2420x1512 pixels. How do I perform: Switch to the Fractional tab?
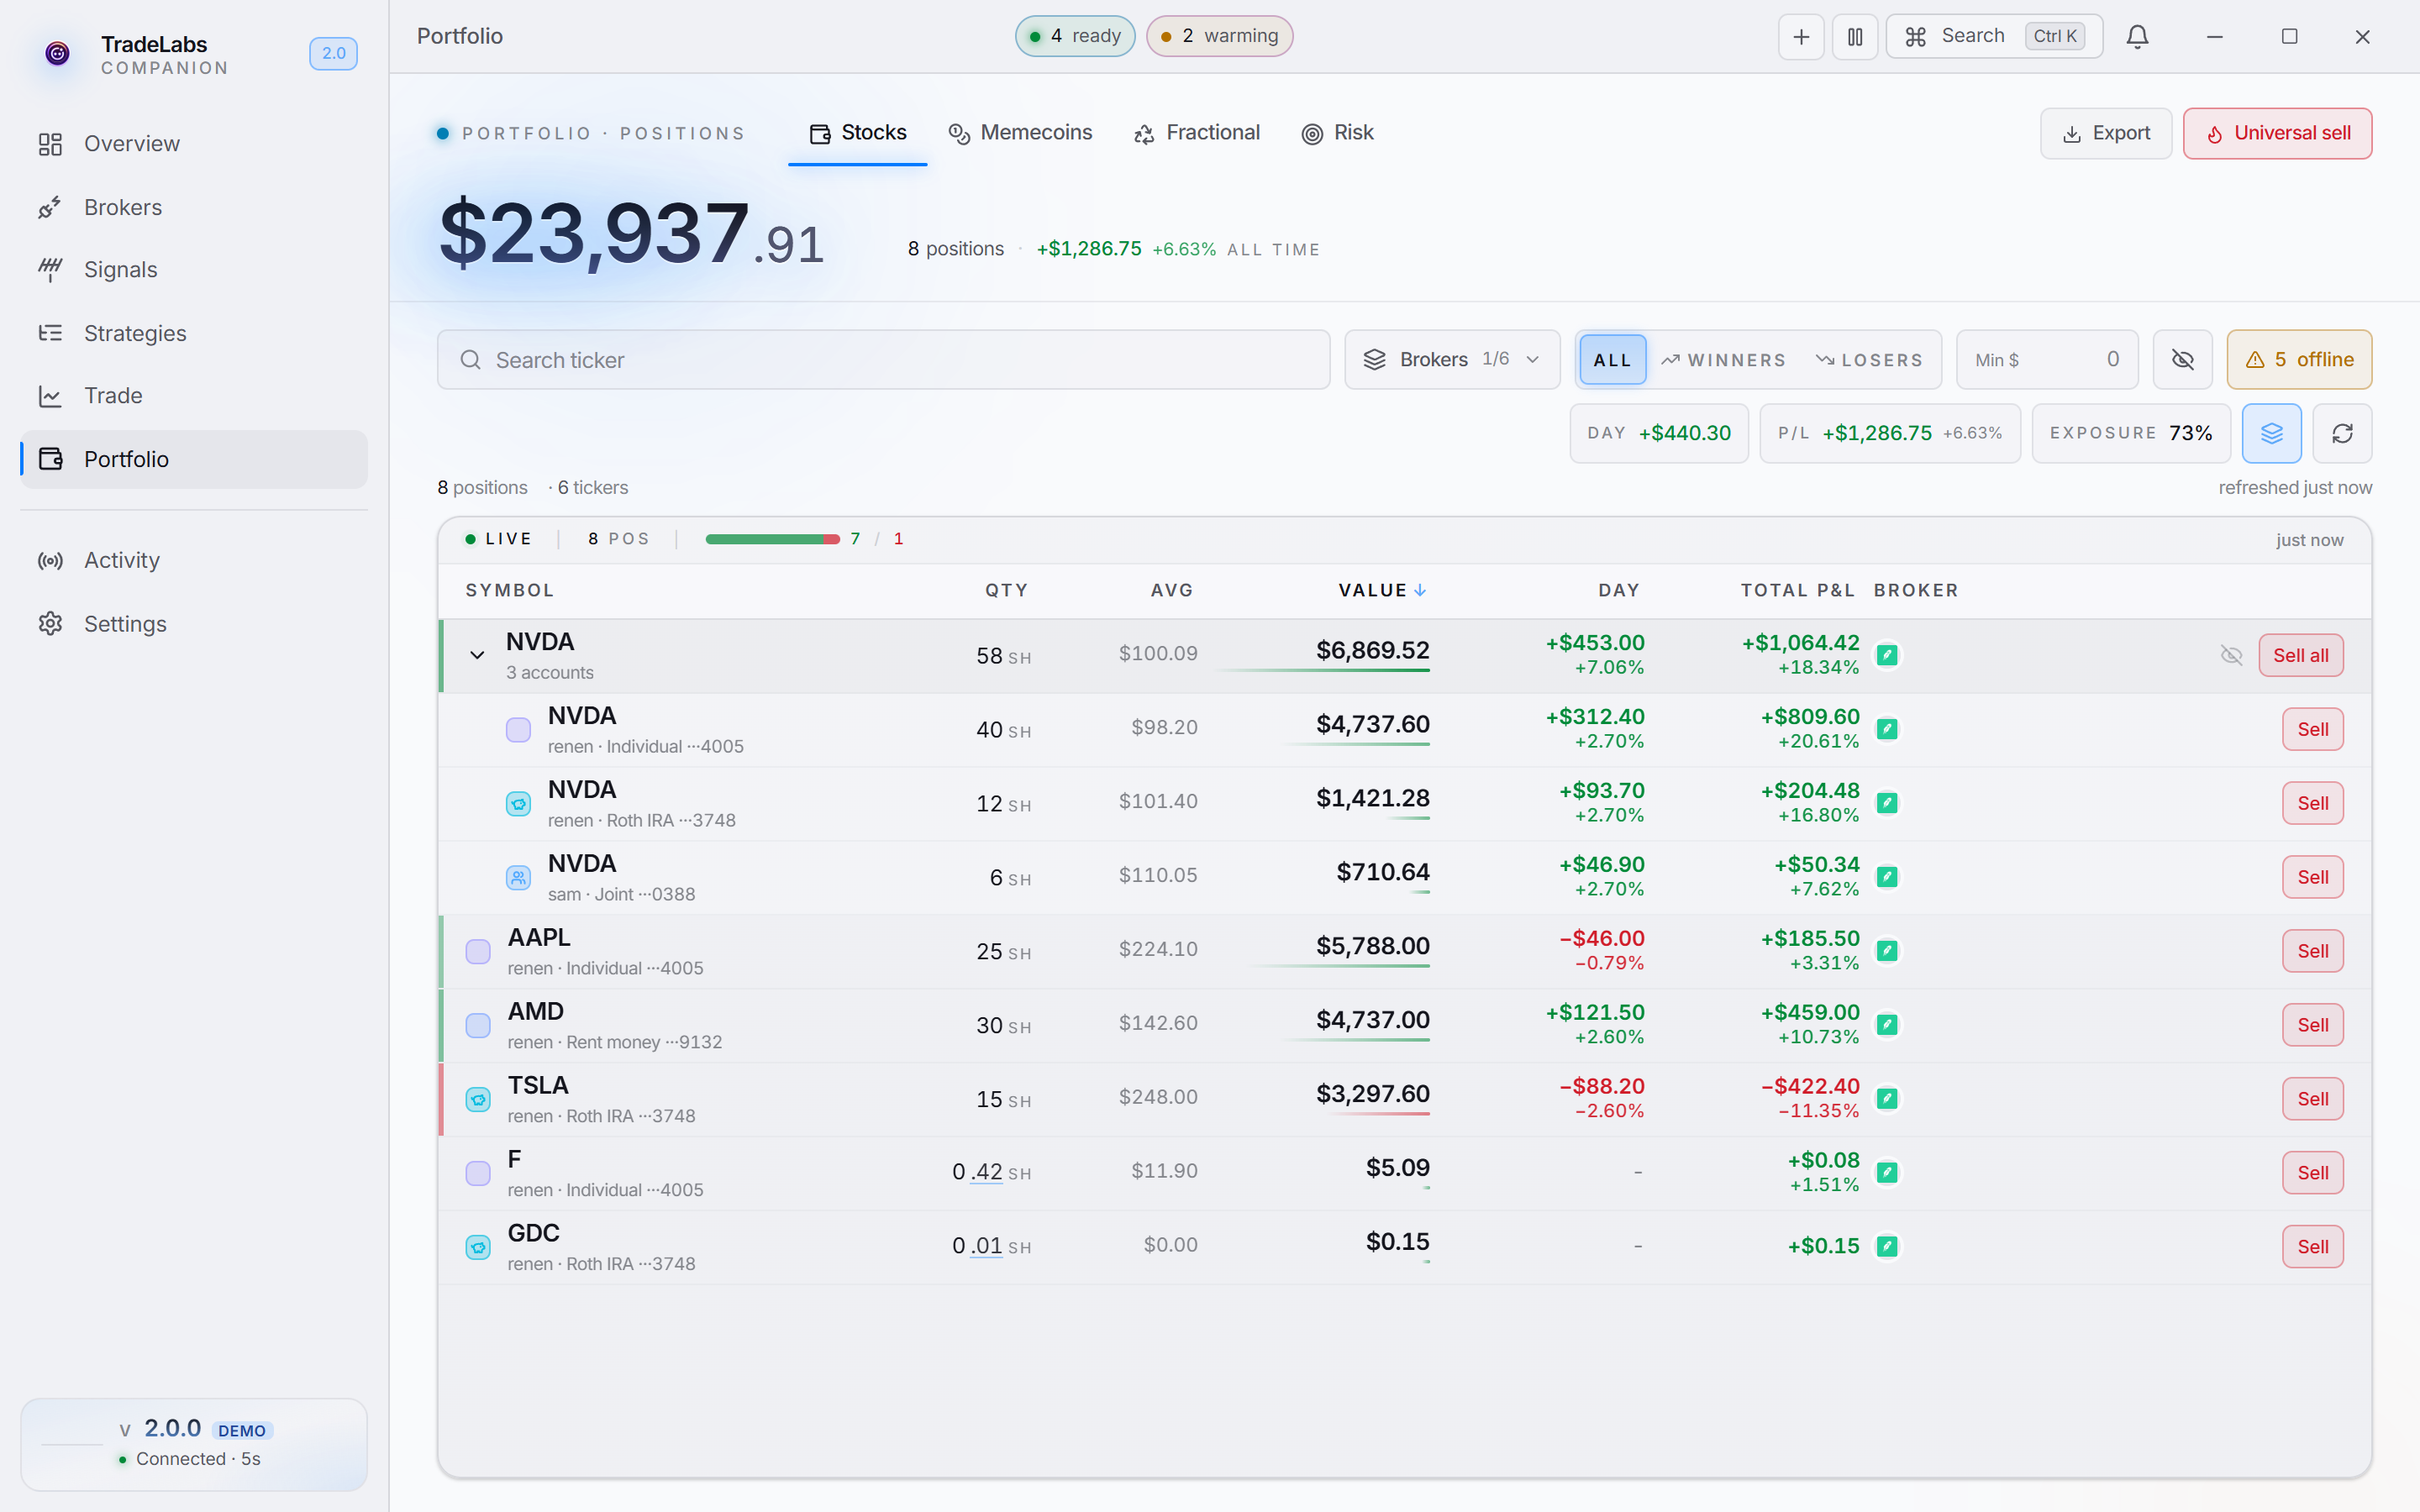point(1196,133)
